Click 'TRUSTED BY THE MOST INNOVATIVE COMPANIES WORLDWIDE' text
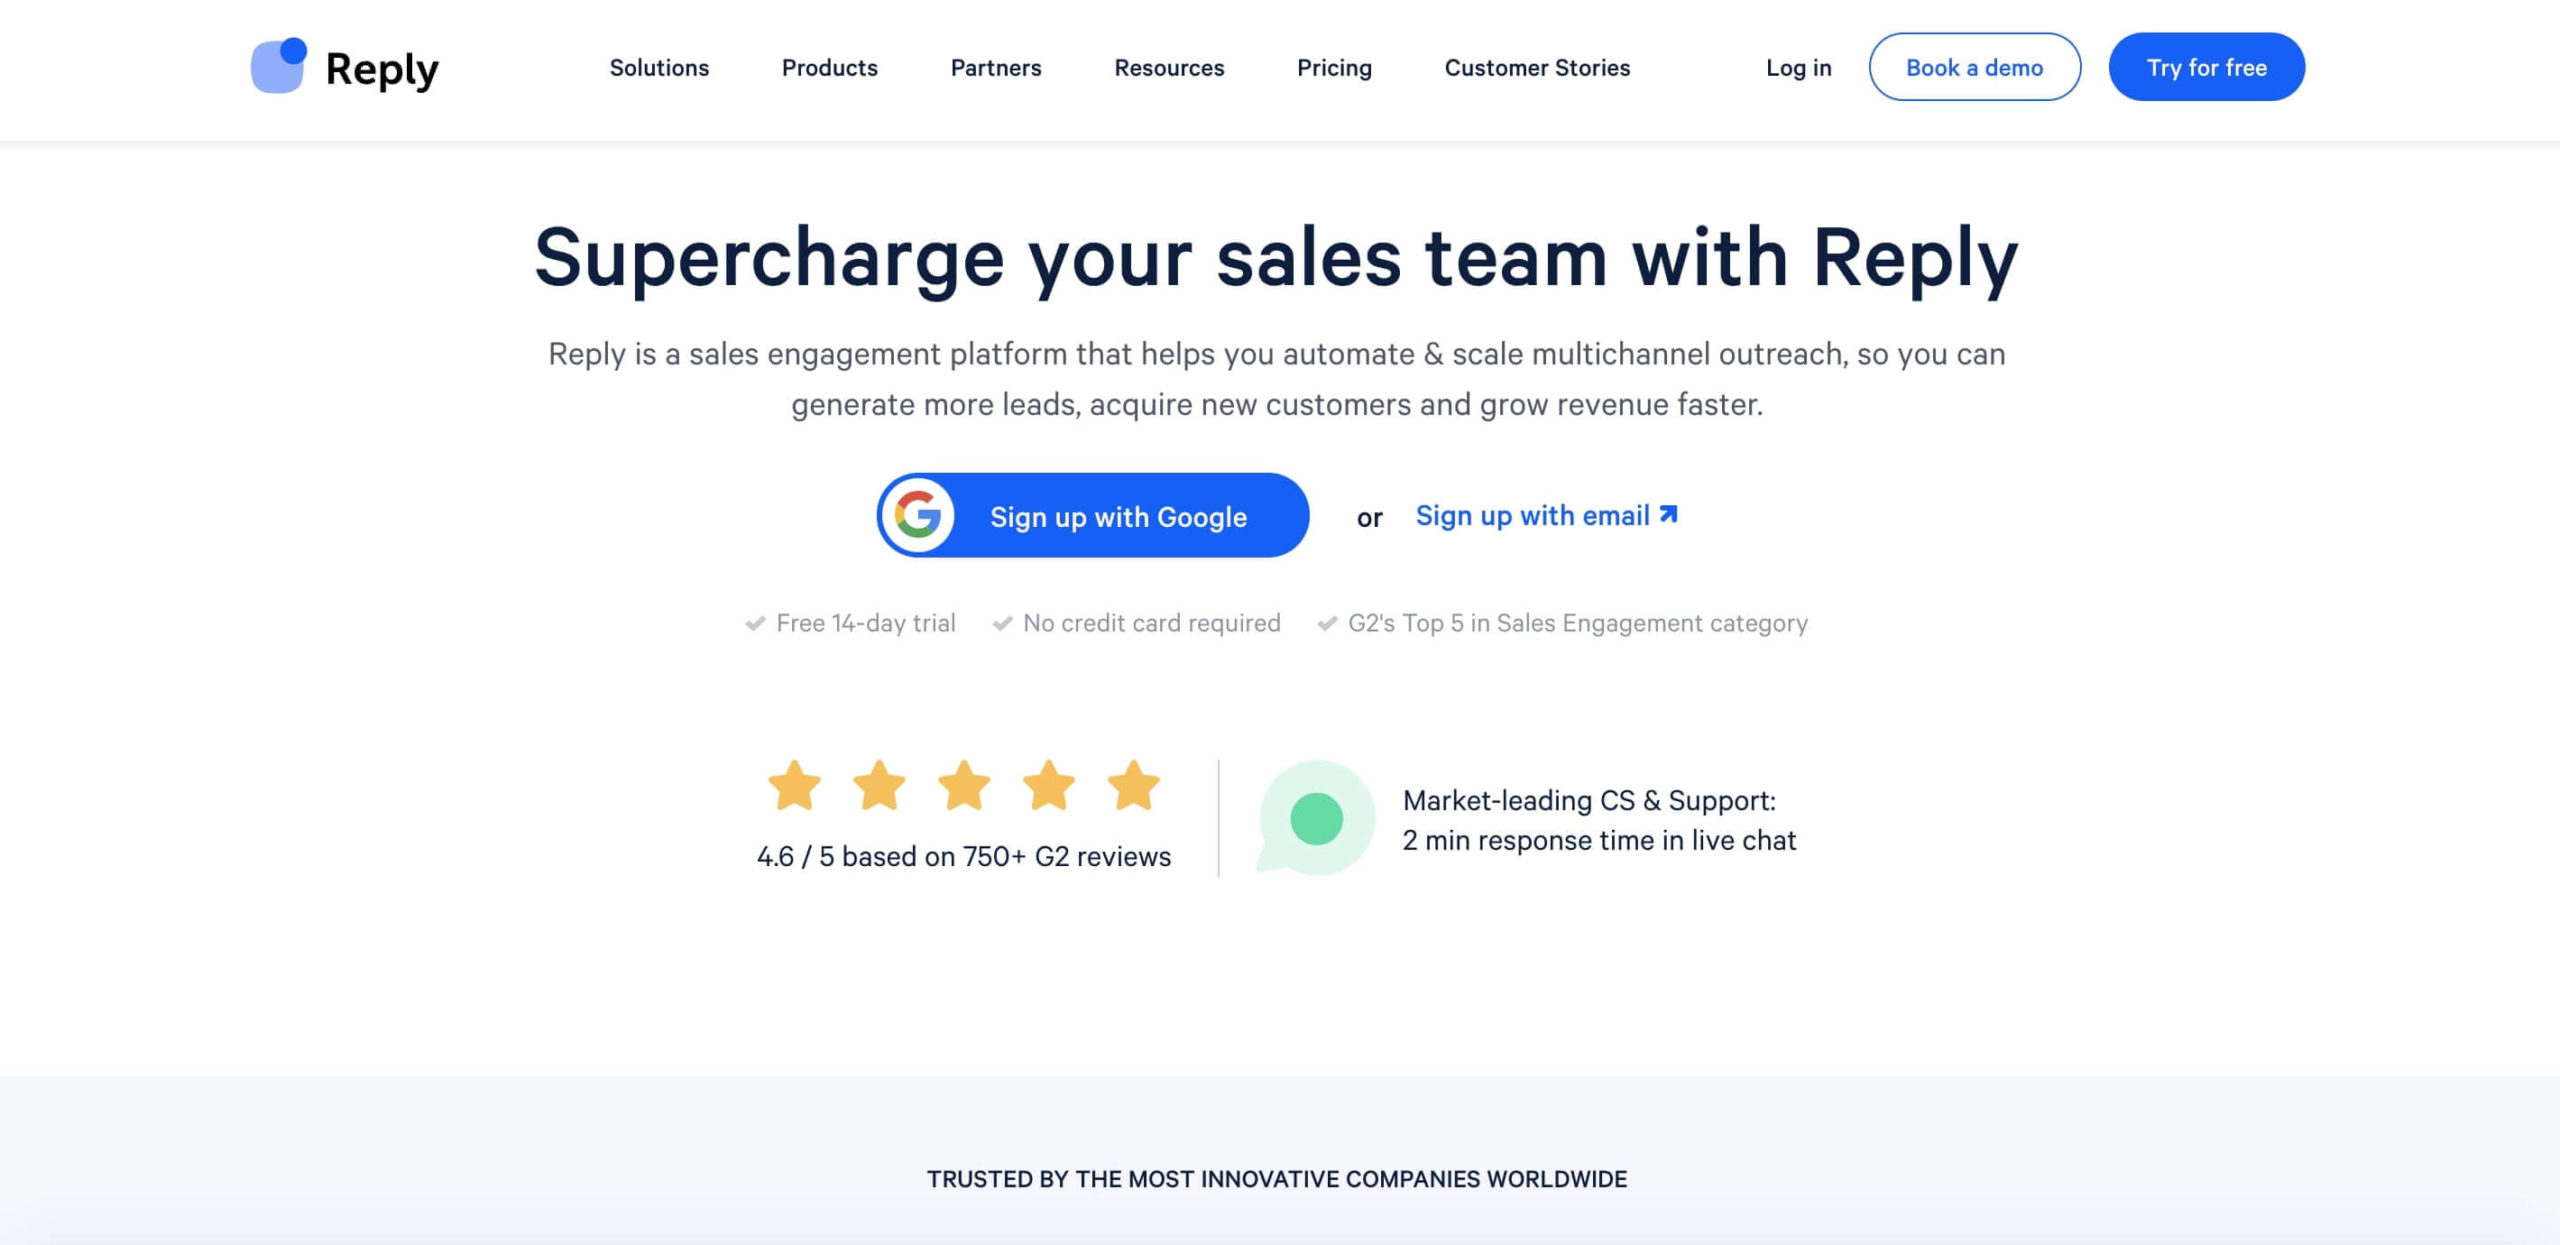2560x1245 pixels. (1277, 1179)
